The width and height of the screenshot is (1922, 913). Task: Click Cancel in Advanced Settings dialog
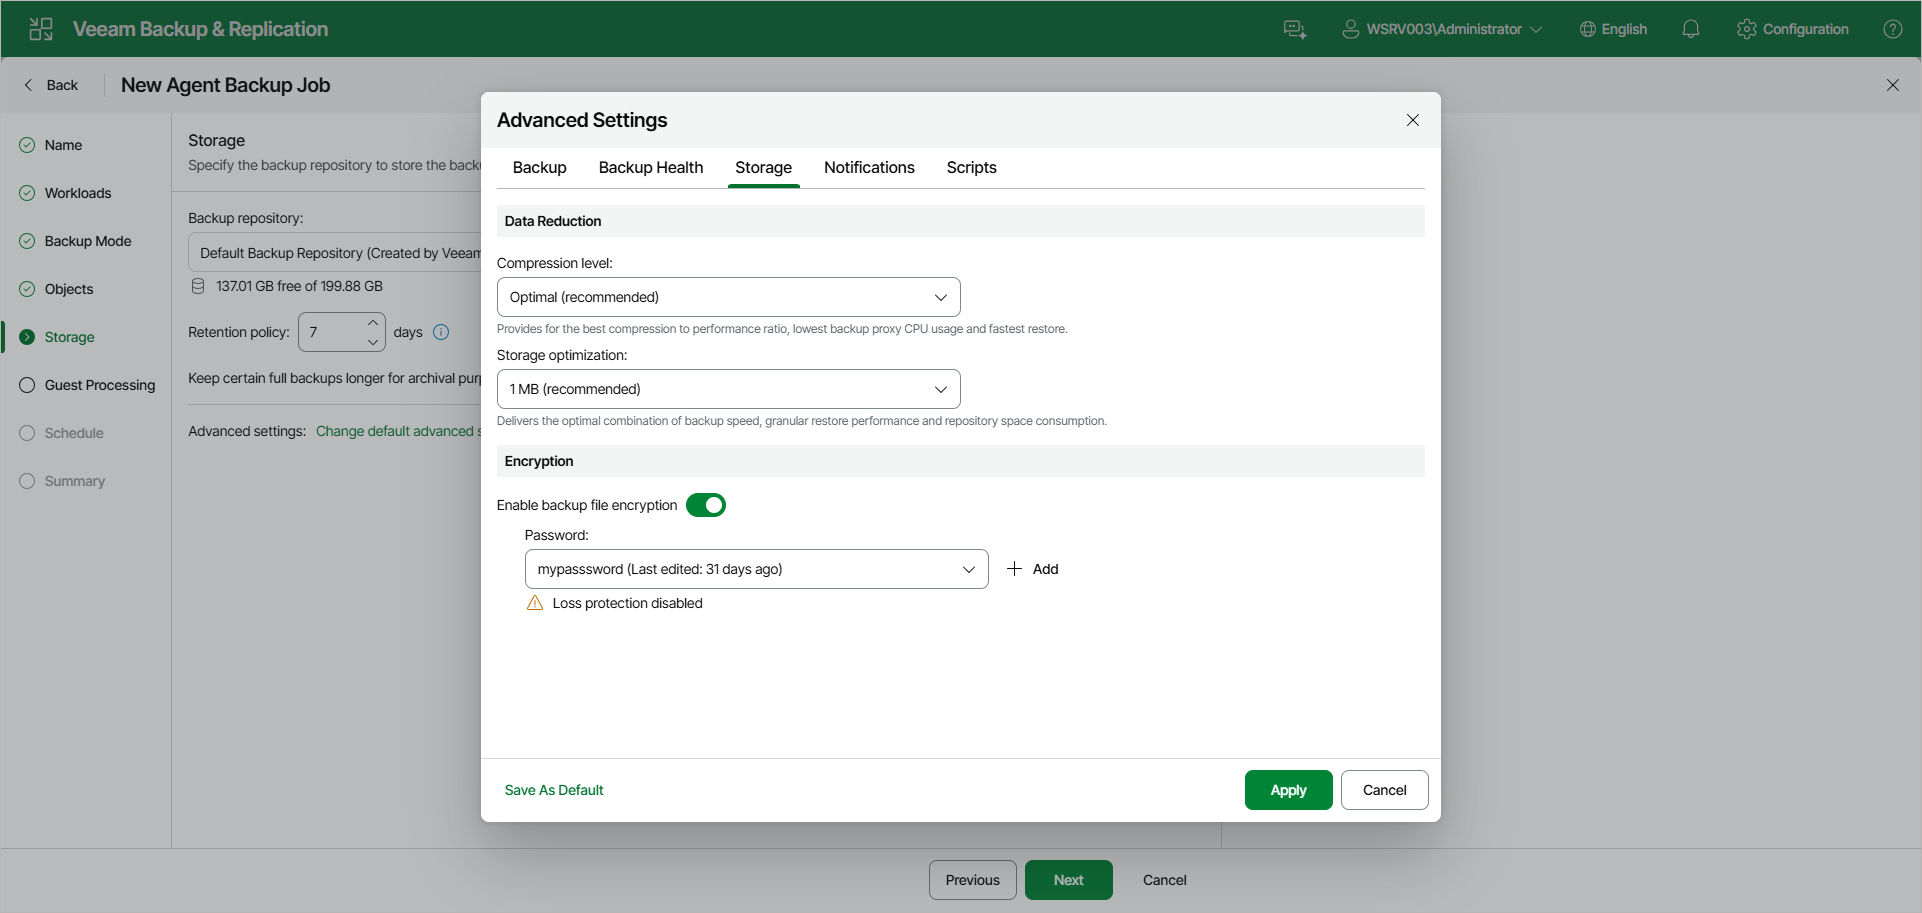[x=1385, y=790]
